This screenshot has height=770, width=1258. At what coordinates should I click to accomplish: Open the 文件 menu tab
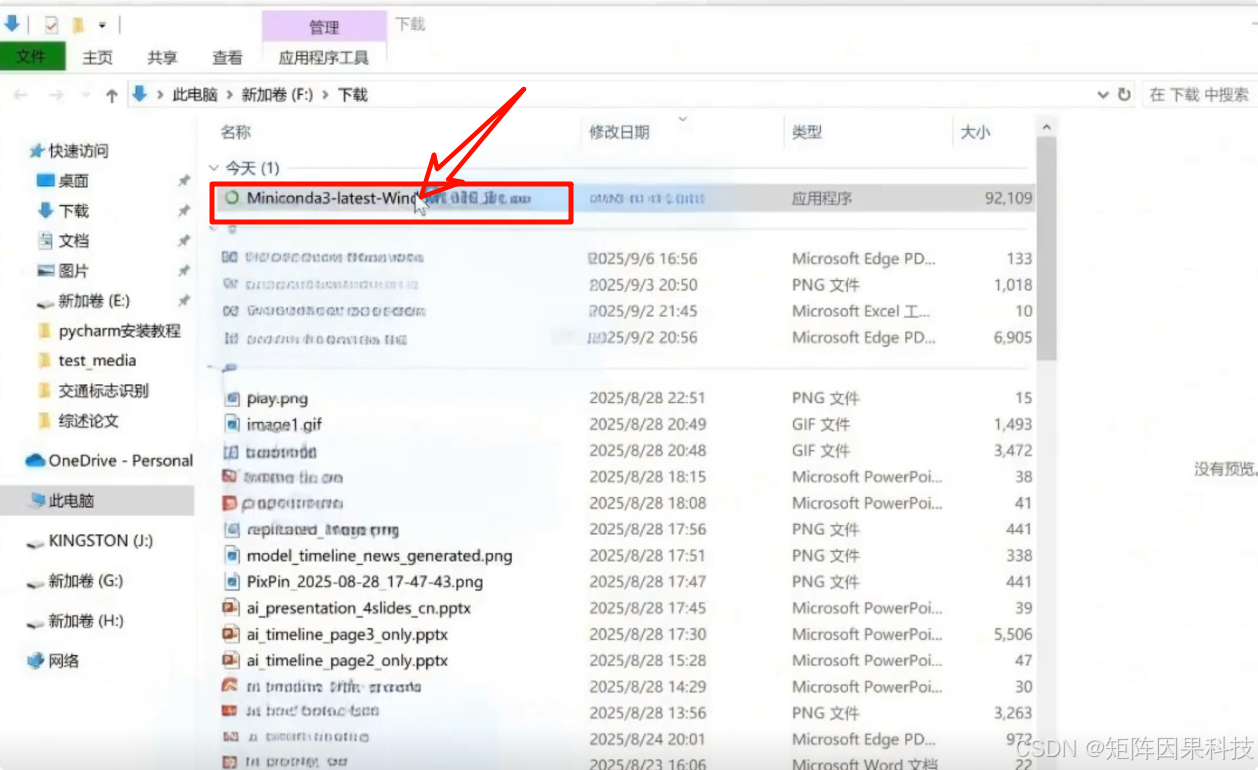[x=32, y=57]
